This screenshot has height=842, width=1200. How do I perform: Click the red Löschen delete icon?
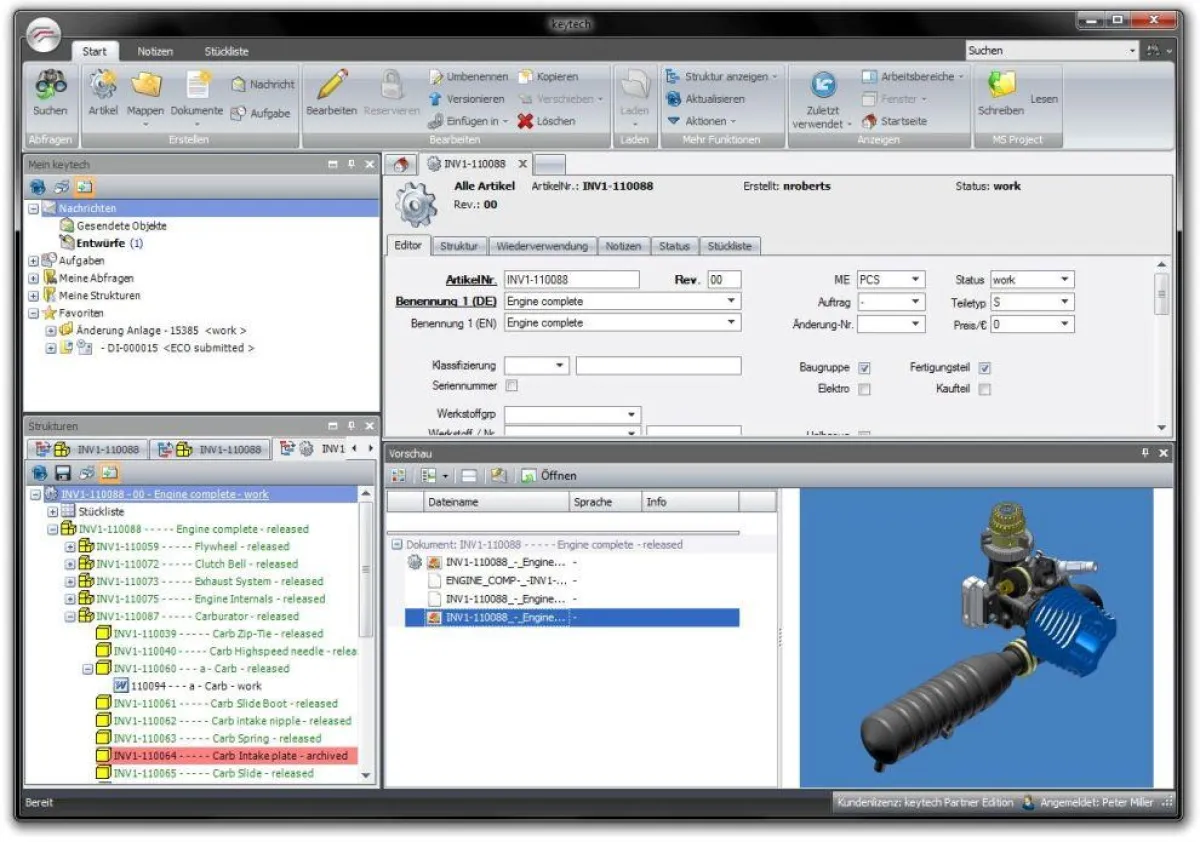(526, 121)
